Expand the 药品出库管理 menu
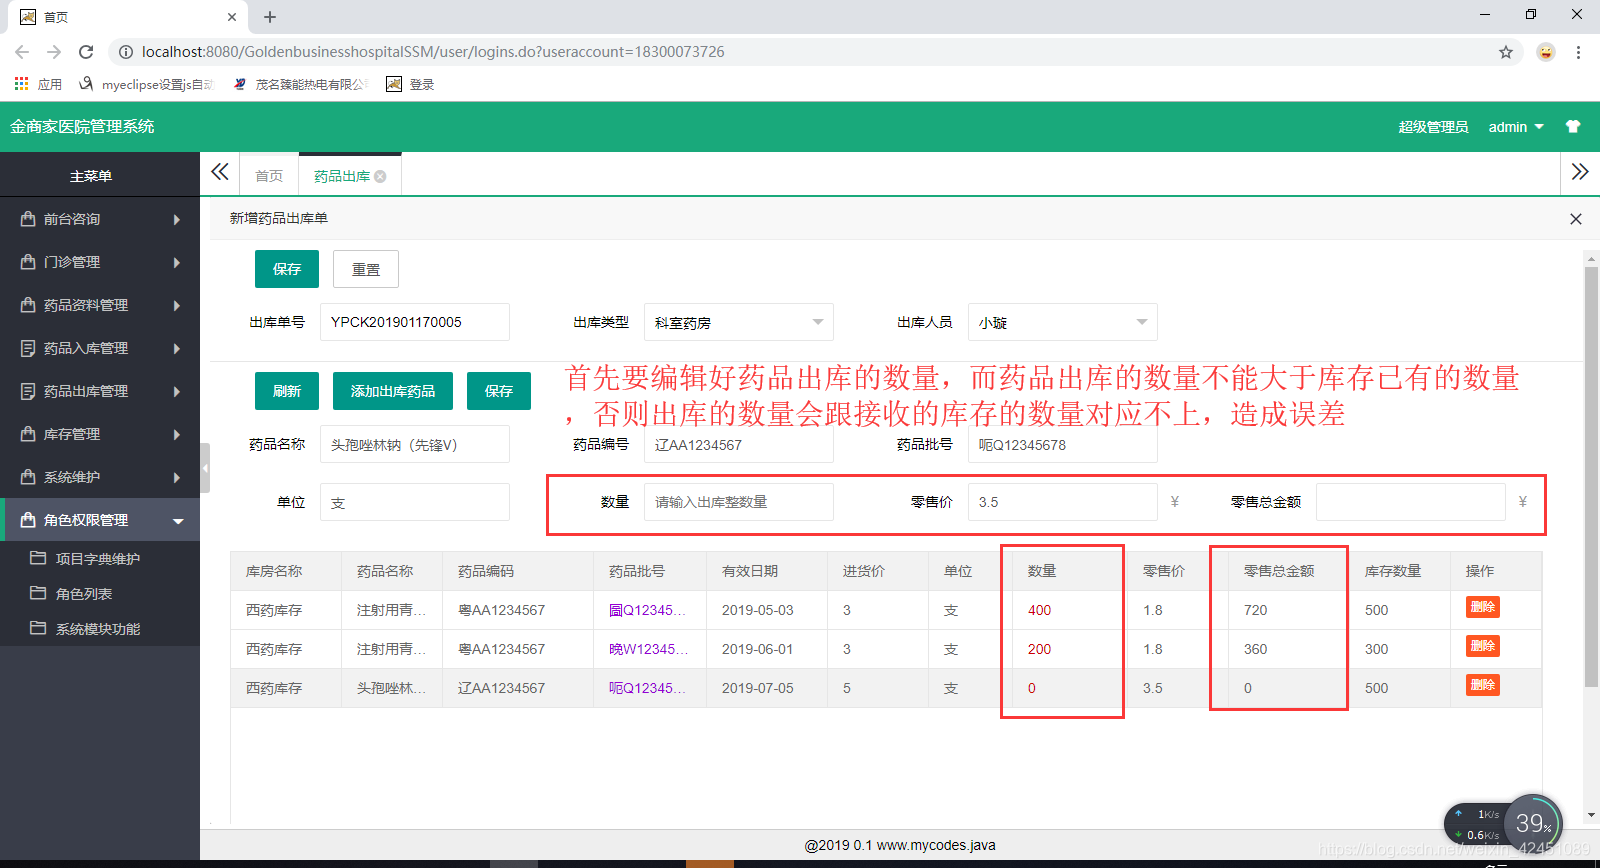This screenshot has height=868, width=1600. [x=177, y=391]
